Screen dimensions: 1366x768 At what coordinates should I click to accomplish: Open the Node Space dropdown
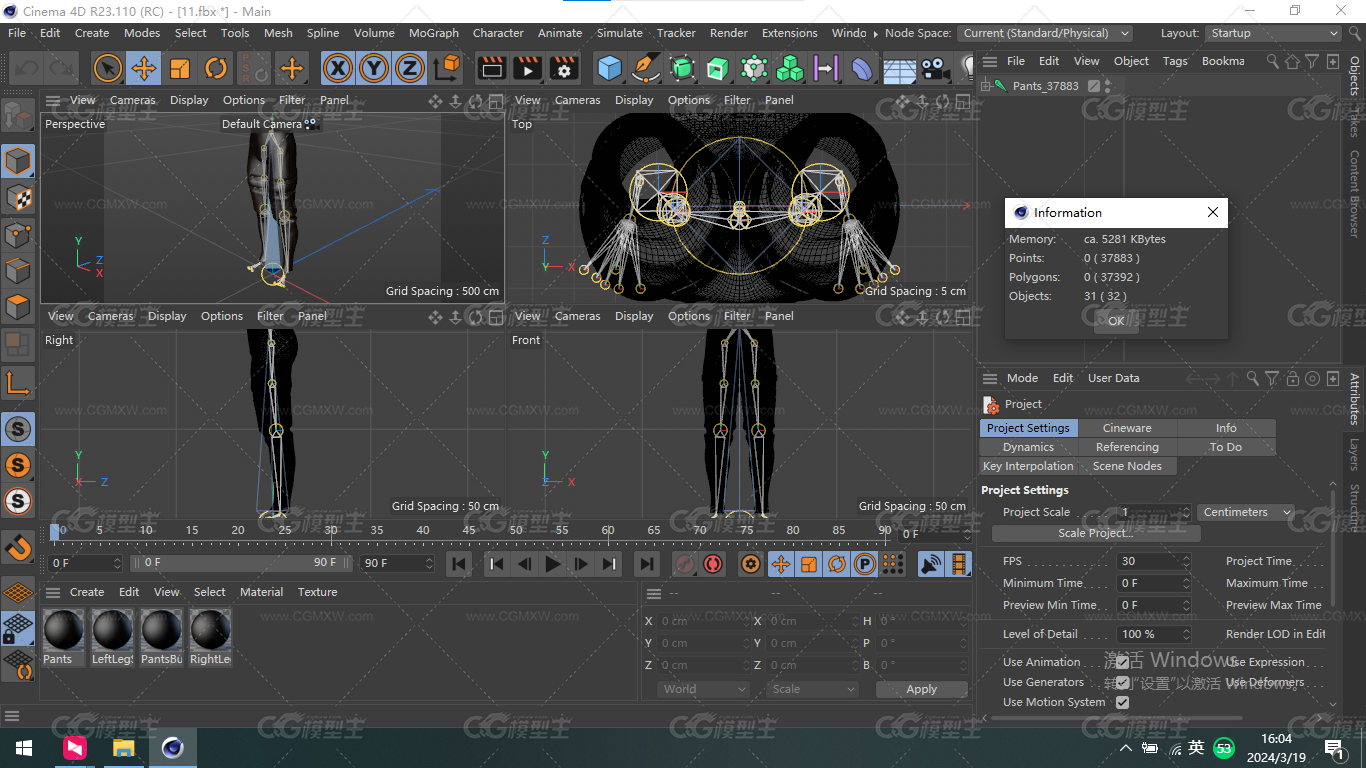click(1044, 33)
